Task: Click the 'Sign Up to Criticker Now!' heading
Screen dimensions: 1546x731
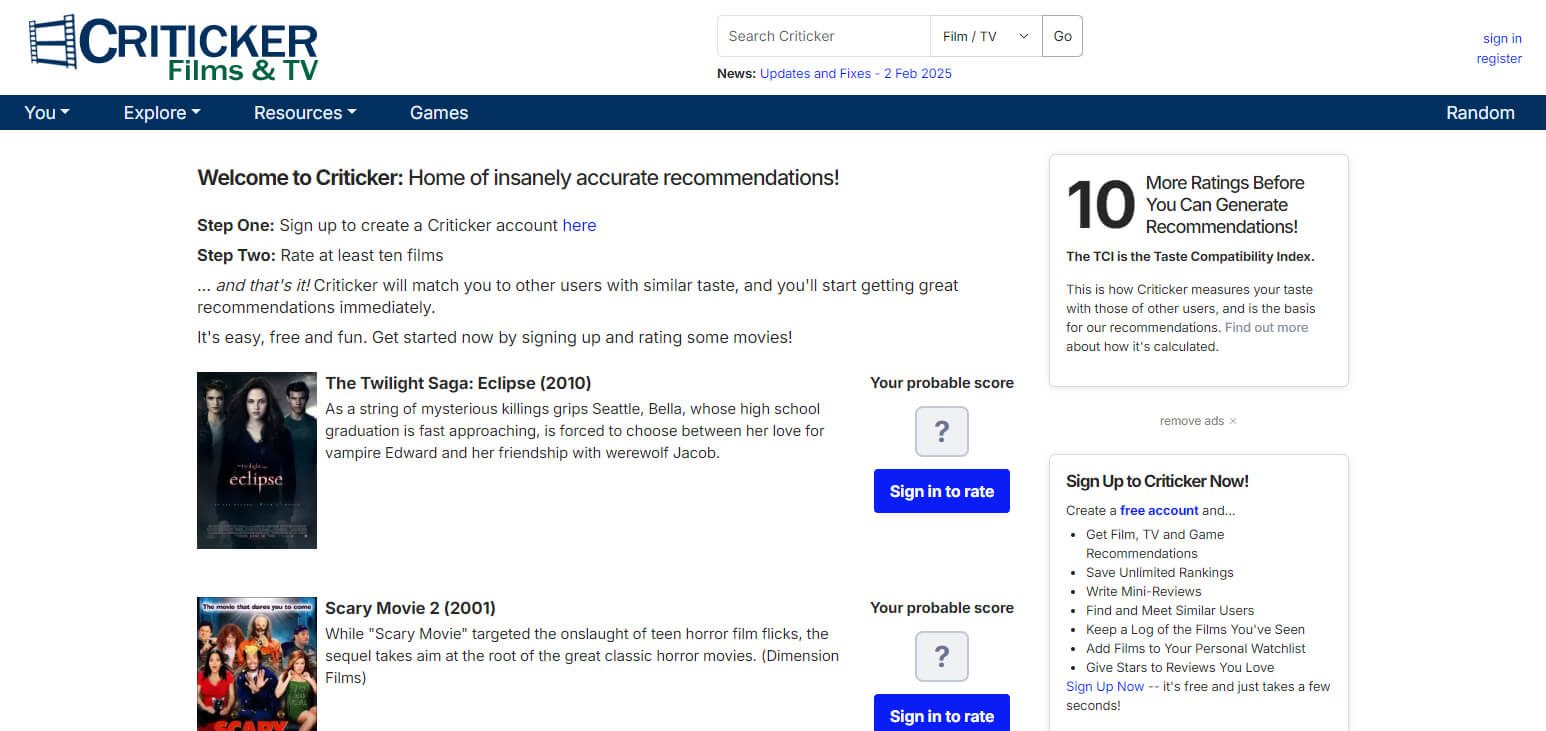Action: [x=1157, y=481]
